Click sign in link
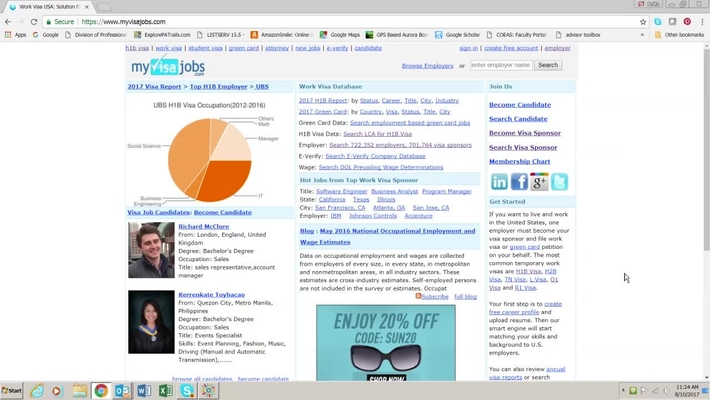This screenshot has height=400, width=710. coord(468,48)
